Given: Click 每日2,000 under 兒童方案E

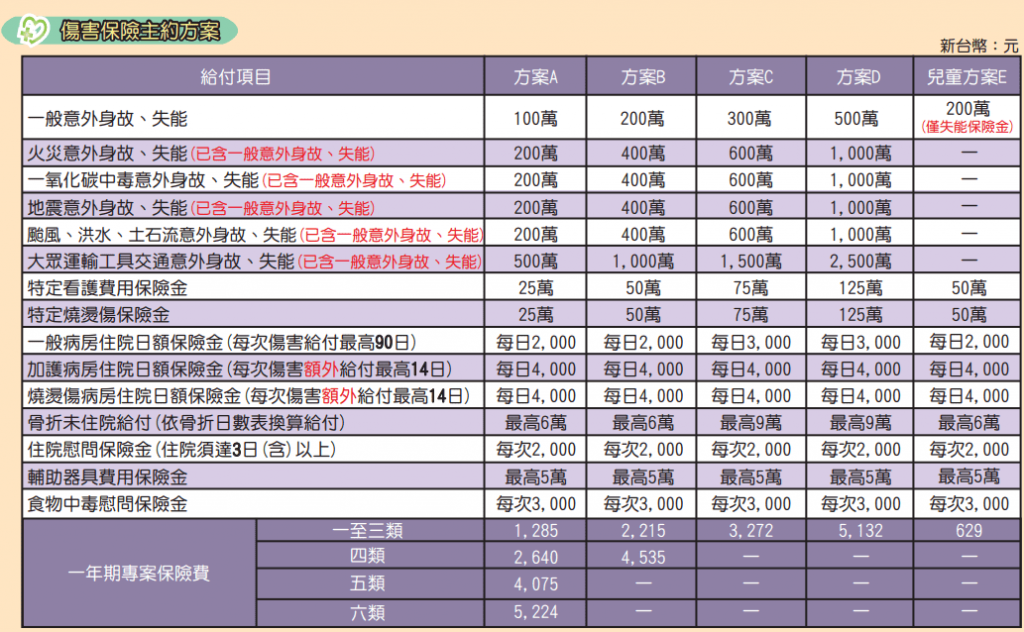Looking at the screenshot, I should [x=968, y=341].
